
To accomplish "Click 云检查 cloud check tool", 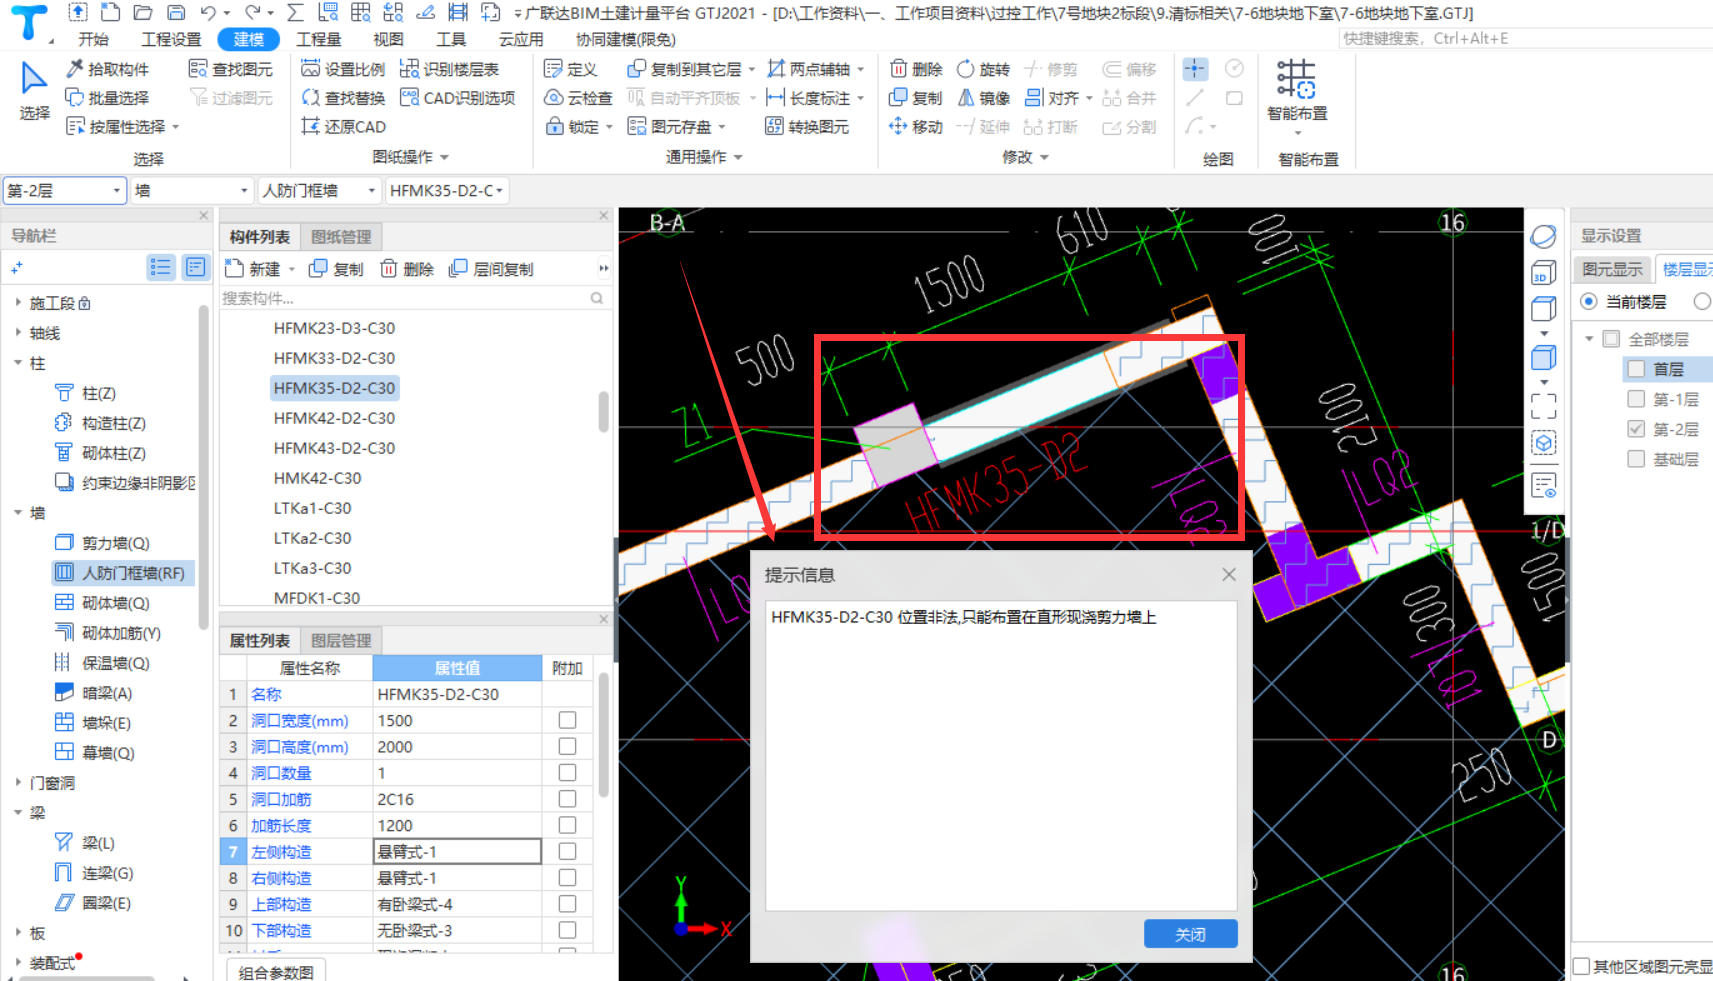I will 578,98.
